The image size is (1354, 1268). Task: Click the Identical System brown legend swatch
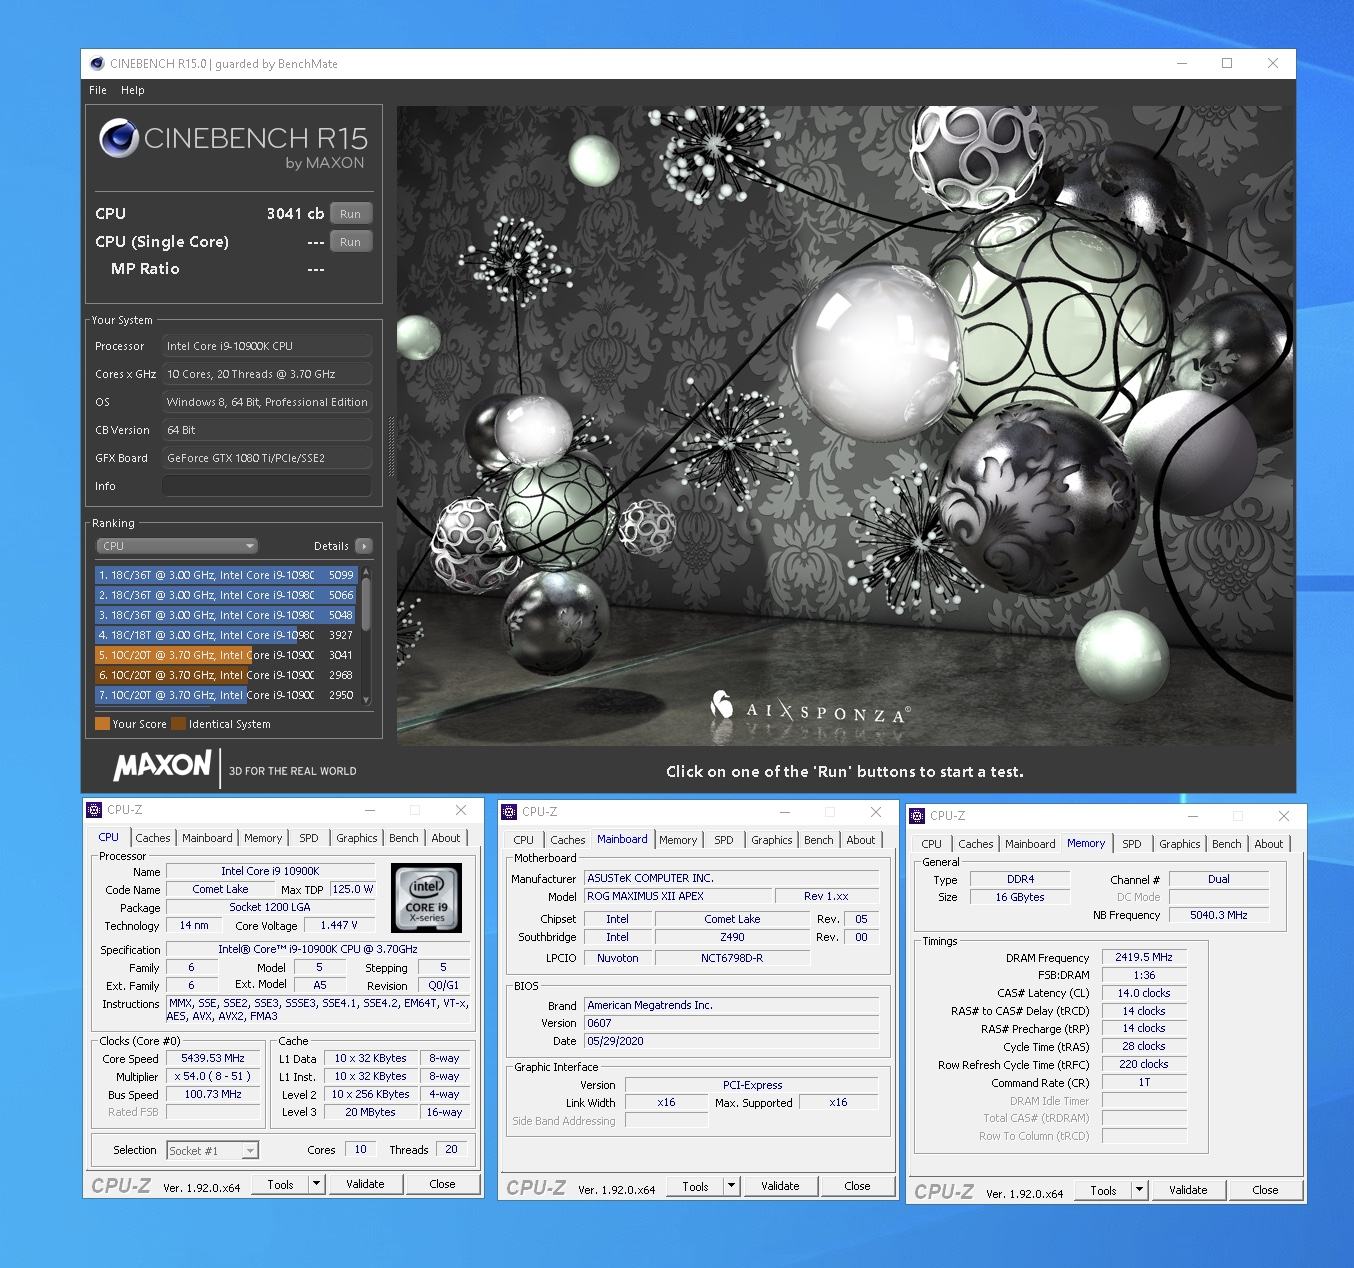[178, 724]
